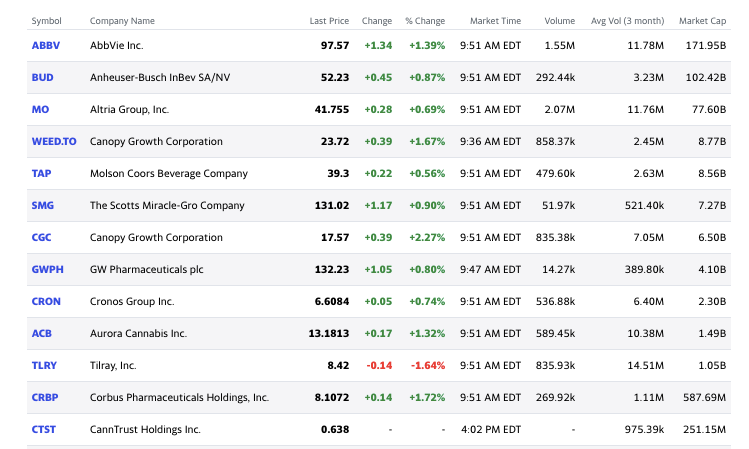
Task: Select Cronos Group Inc. name
Action: (132, 301)
